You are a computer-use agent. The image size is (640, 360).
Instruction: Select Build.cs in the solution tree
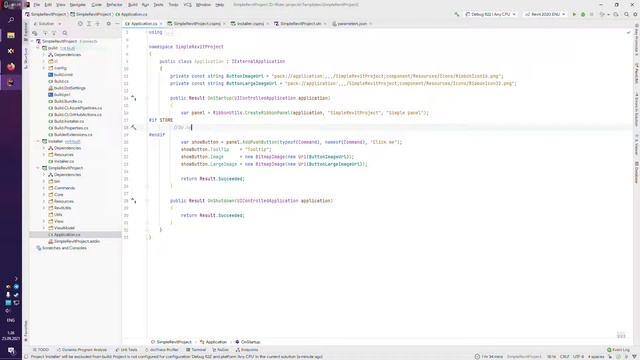pyautogui.click(x=61, y=81)
